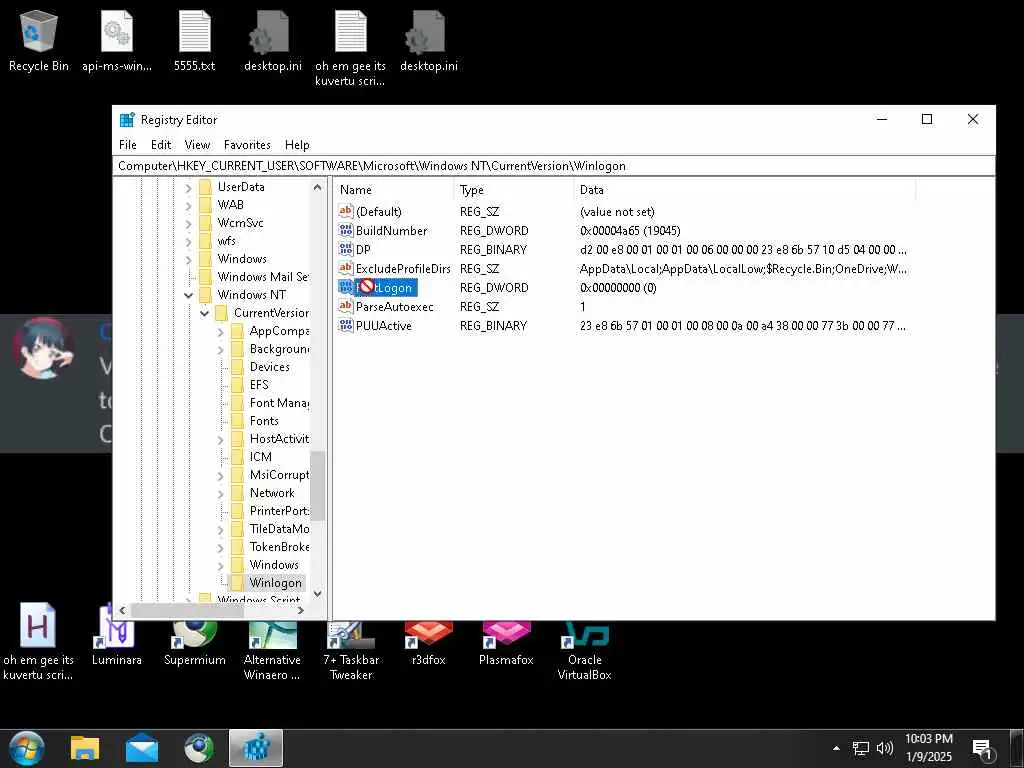Open the Edit menu
The image size is (1024, 768).
[161, 145]
